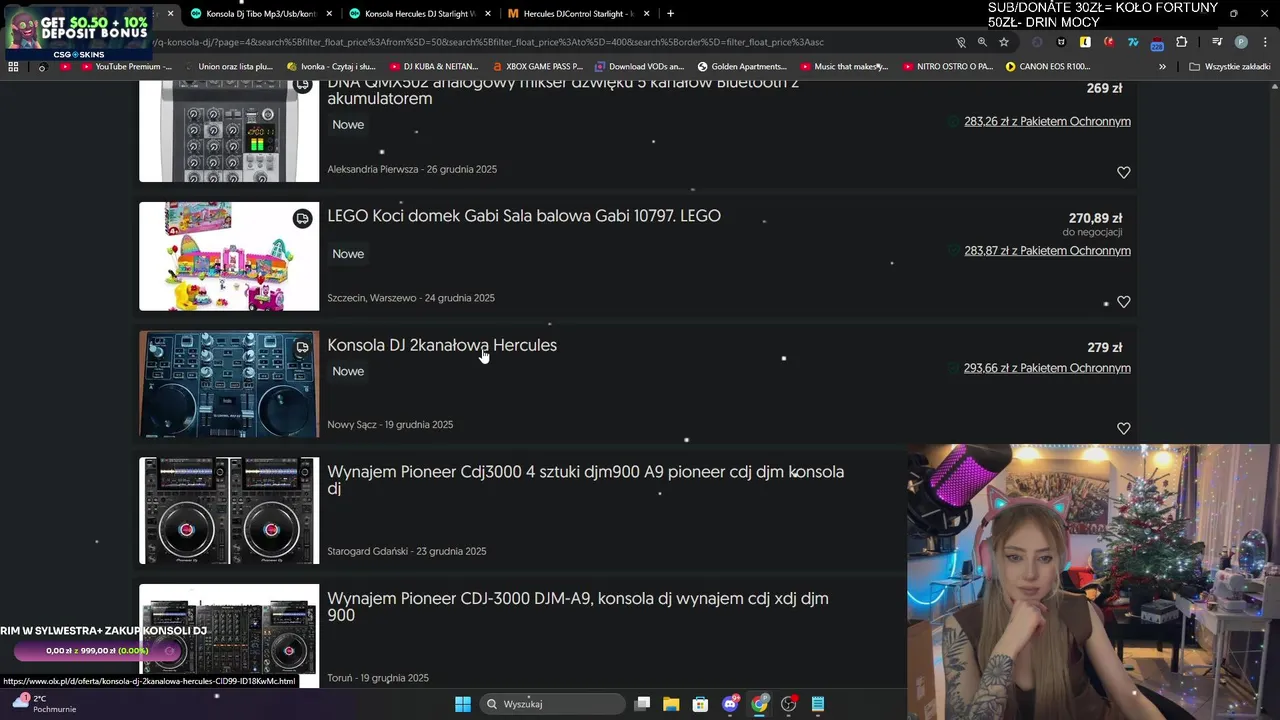Open the Starogard Gdański Pioneer CDJ thumbnail
This screenshot has width=1280, height=720.
point(229,511)
